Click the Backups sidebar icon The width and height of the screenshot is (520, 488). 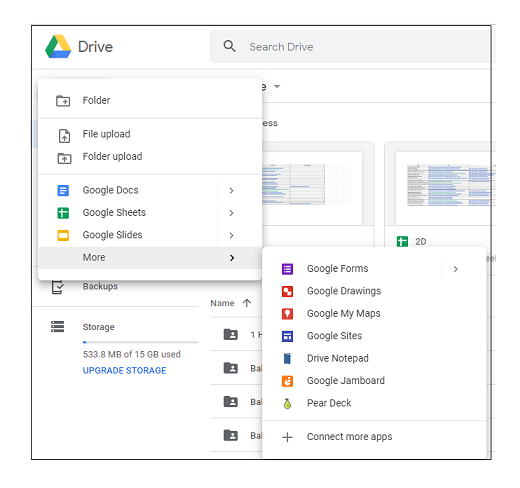[x=57, y=287]
